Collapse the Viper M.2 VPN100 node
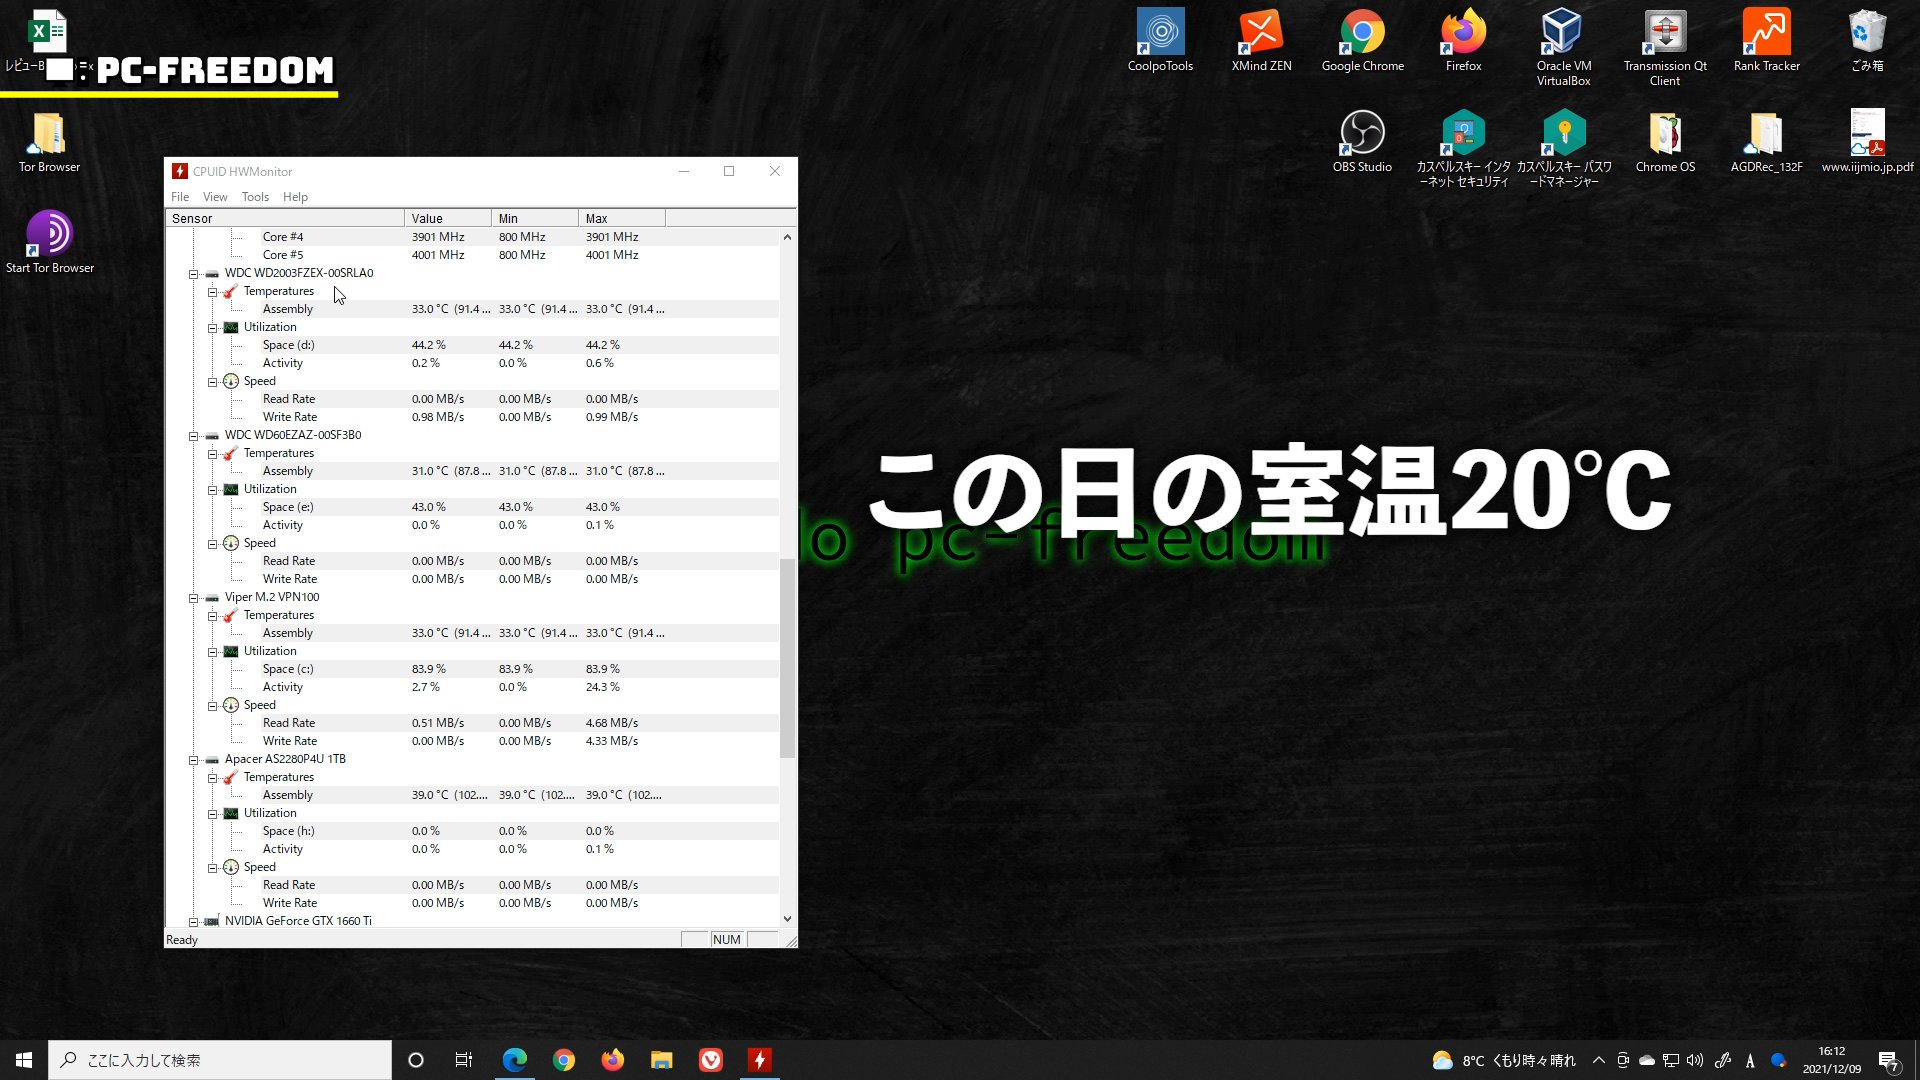 click(194, 597)
